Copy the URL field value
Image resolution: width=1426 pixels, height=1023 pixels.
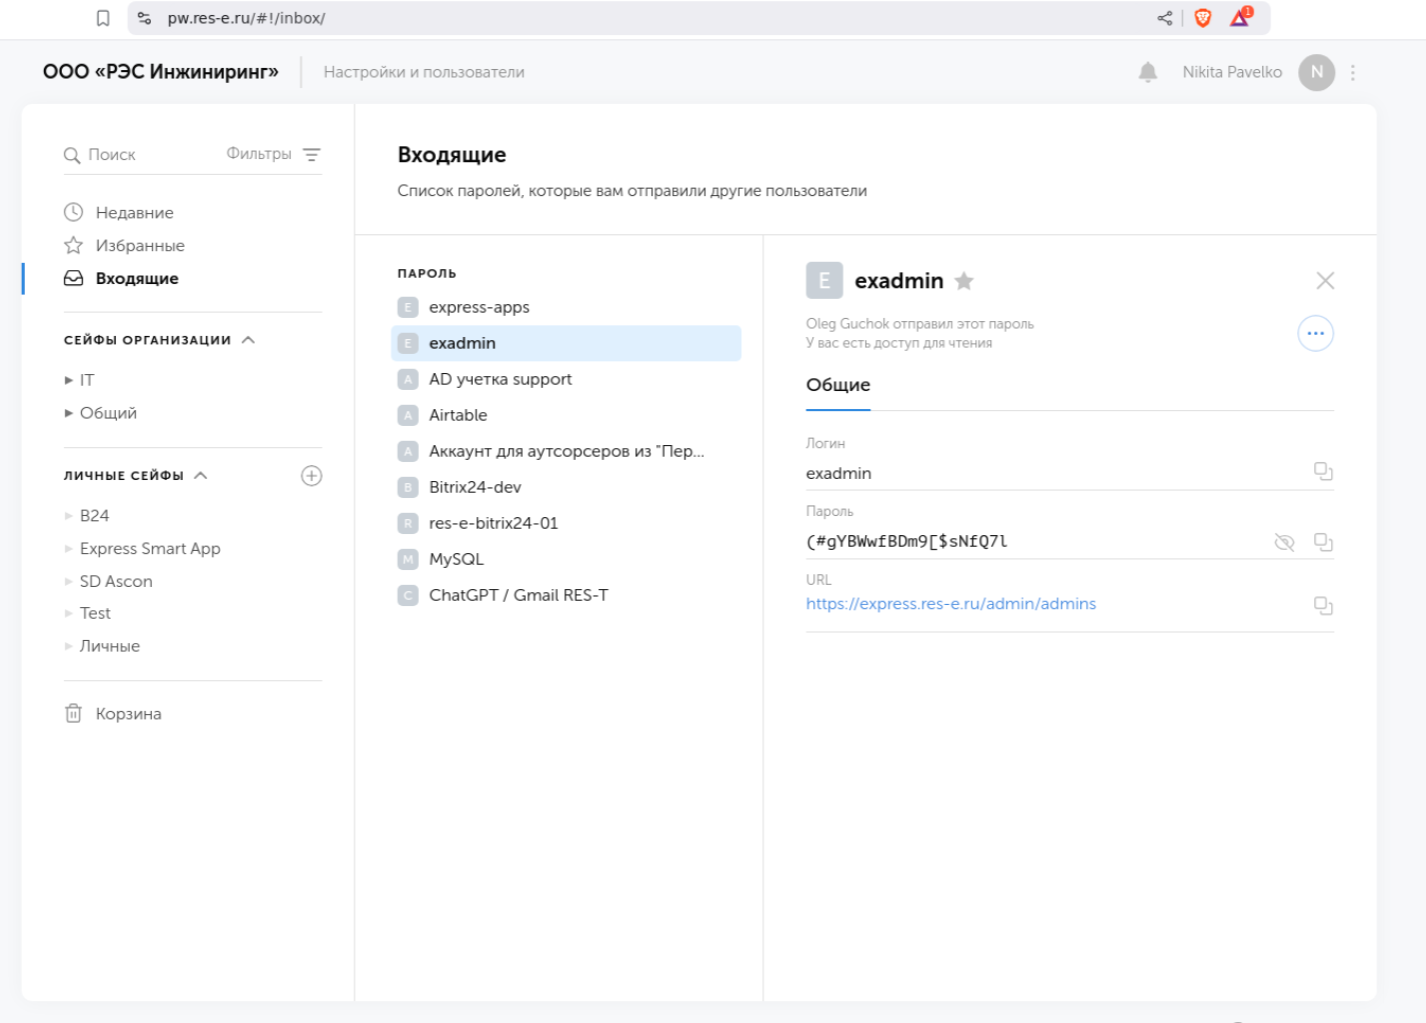(x=1322, y=605)
